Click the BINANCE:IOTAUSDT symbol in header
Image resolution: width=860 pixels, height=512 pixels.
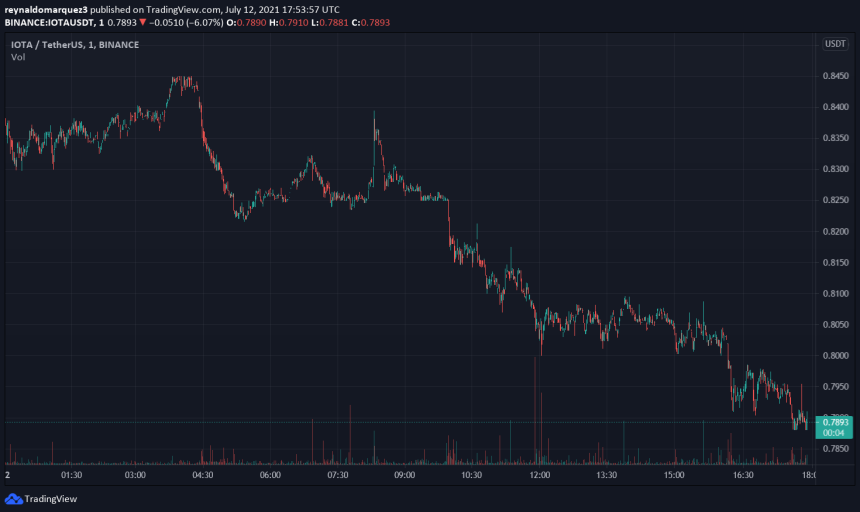point(49,23)
